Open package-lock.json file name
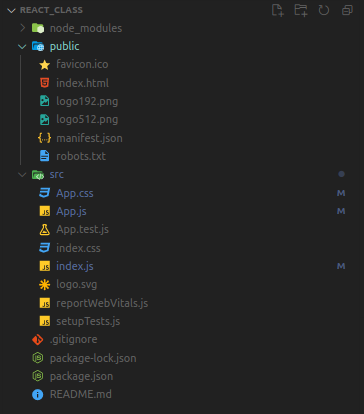Viewport: 364px width, 414px height. pos(93,358)
